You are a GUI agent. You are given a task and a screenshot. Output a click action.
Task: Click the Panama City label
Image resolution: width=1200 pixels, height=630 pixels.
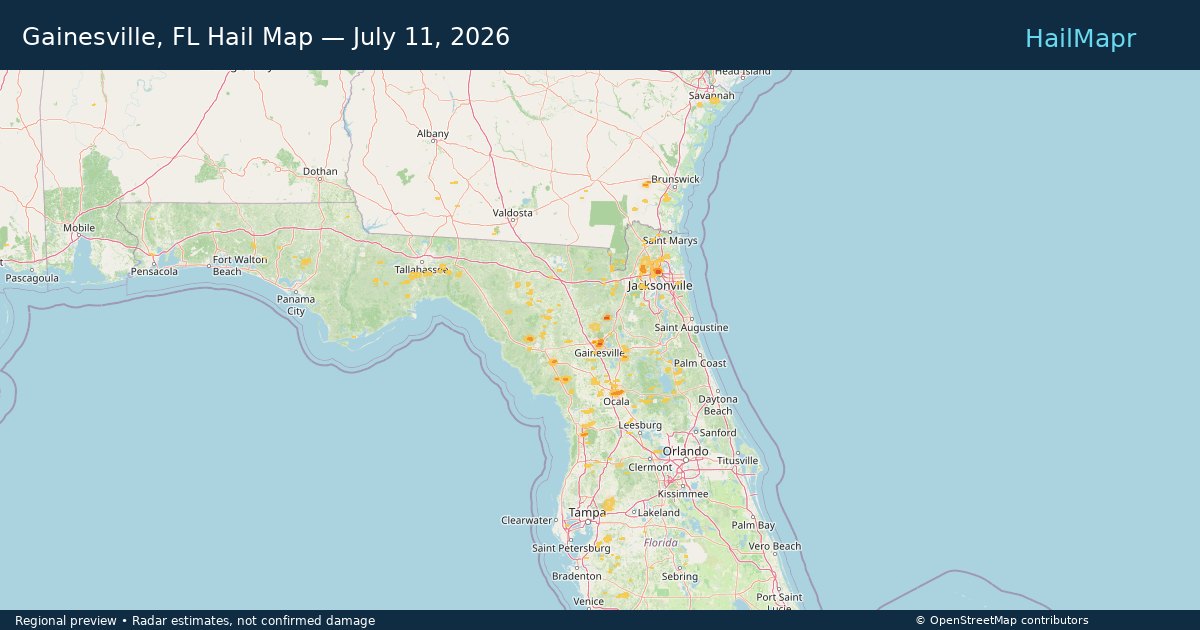point(296,305)
